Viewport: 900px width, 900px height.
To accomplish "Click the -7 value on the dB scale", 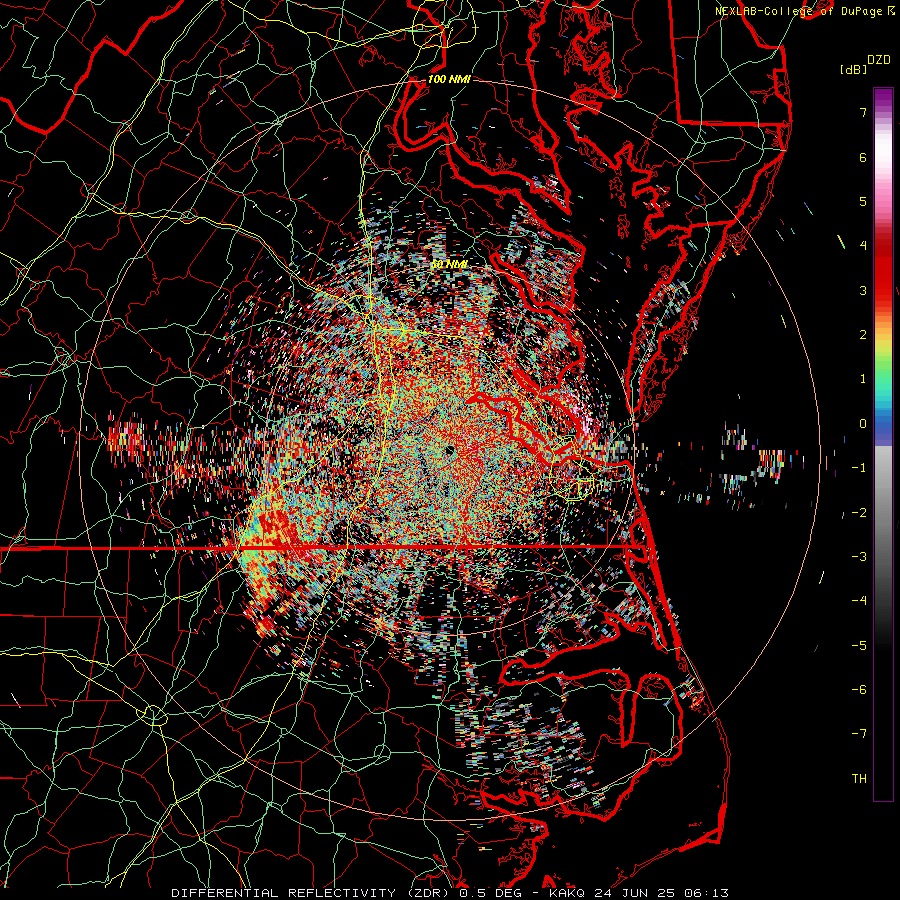I will tap(859, 734).
